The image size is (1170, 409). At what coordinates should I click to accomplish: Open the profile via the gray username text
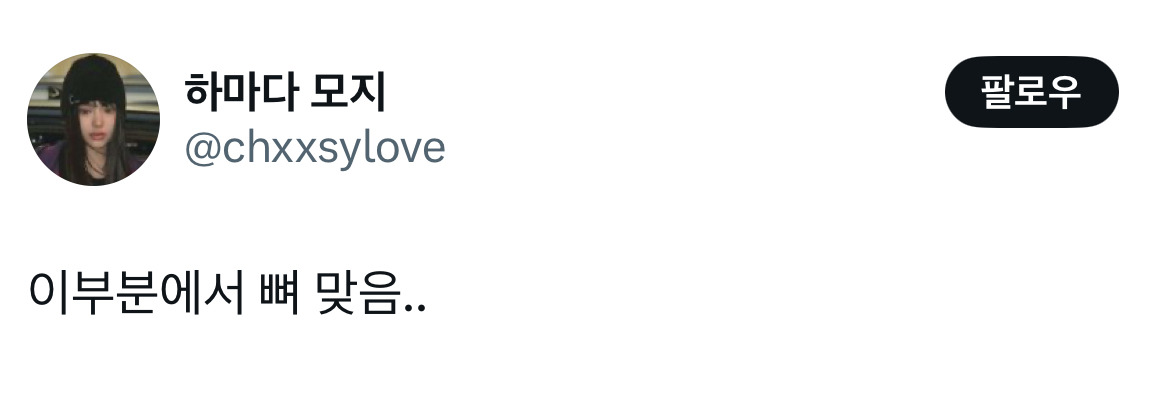315,148
